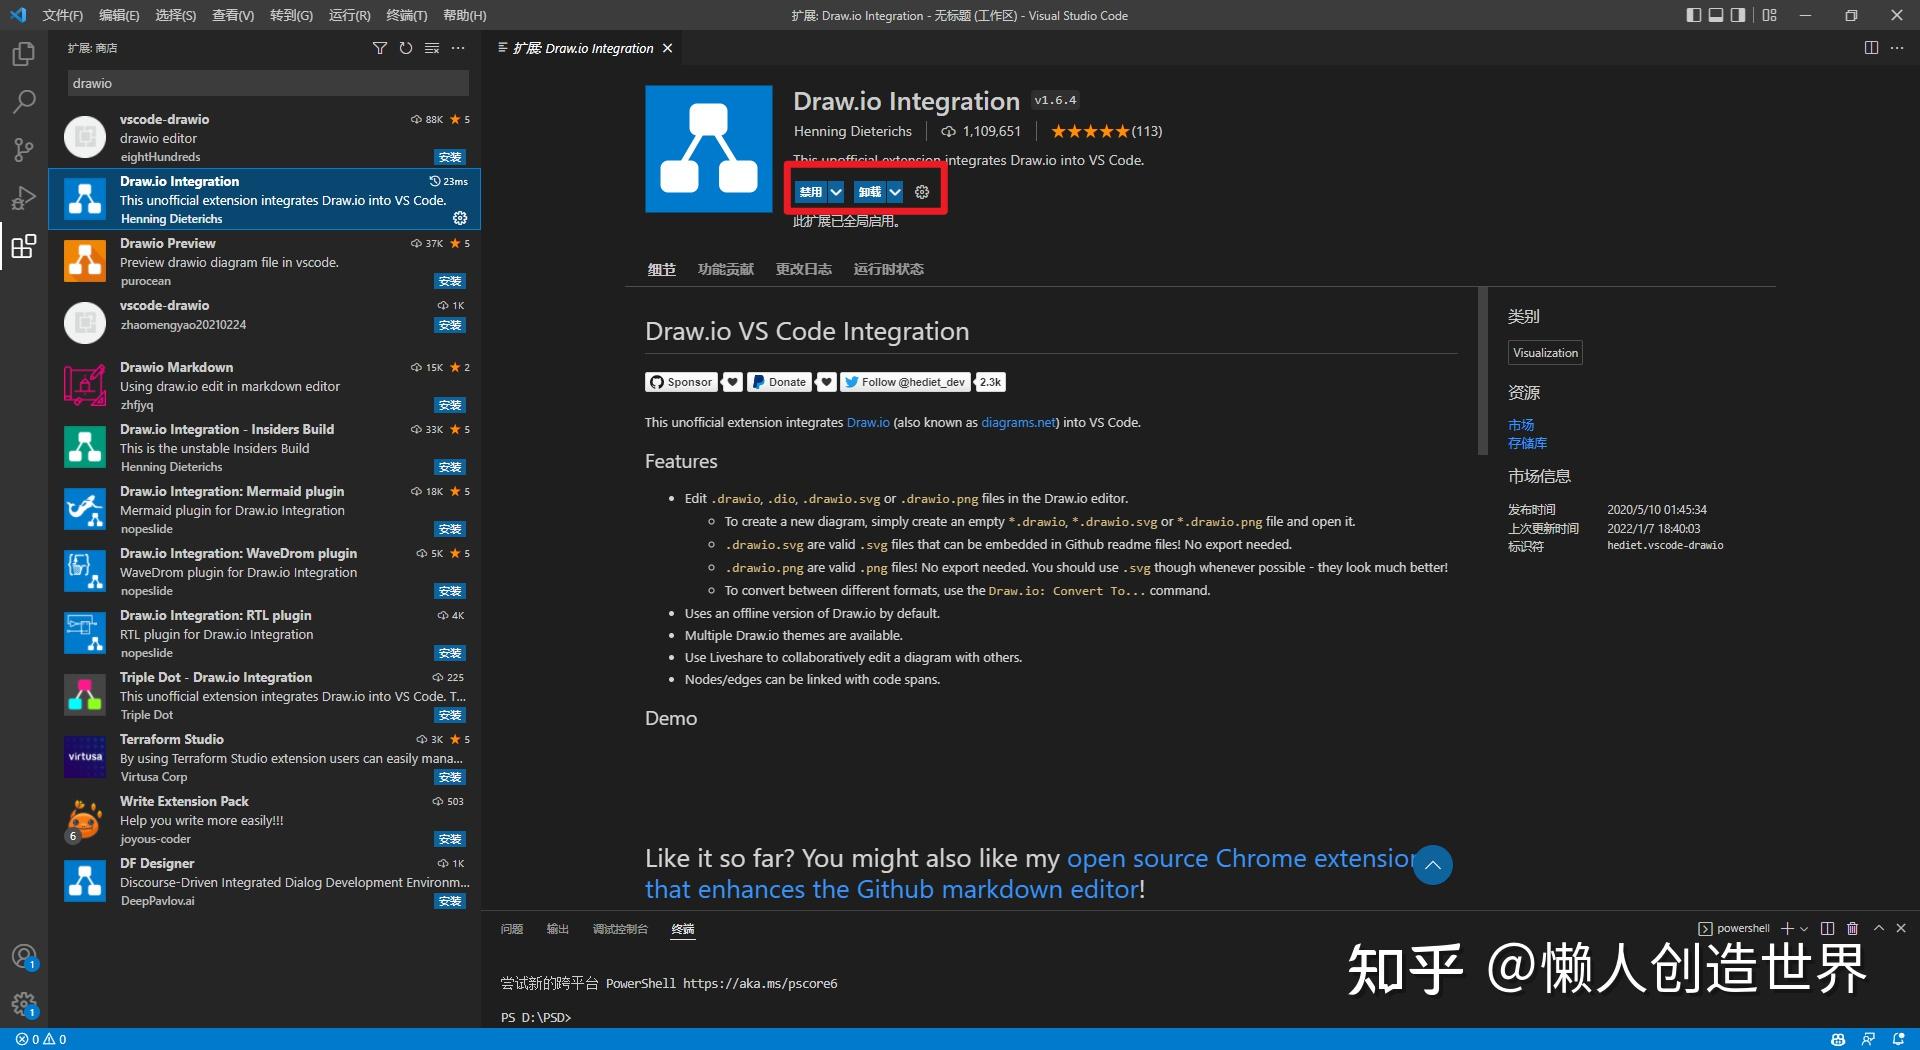Install the Terraform Studio extension
Viewport: 1920px width, 1050px height.
[x=450, y=777]
